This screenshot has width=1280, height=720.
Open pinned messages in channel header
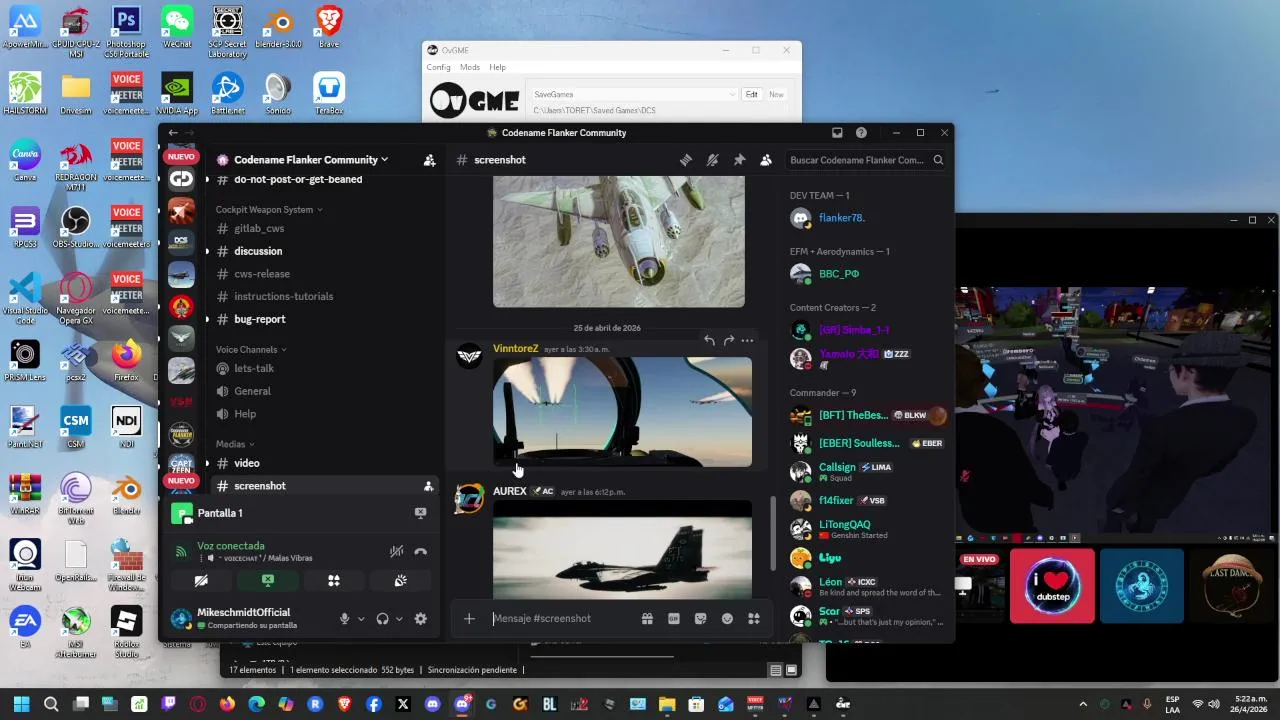[739, 160]
